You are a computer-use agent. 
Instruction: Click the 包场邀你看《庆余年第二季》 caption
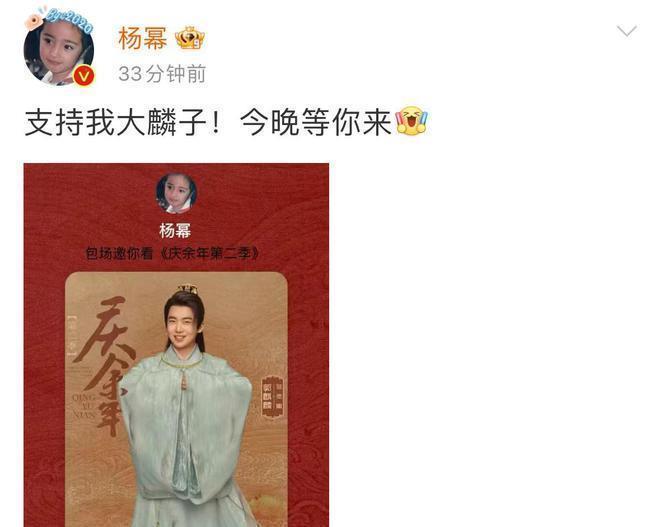(173, 253)
